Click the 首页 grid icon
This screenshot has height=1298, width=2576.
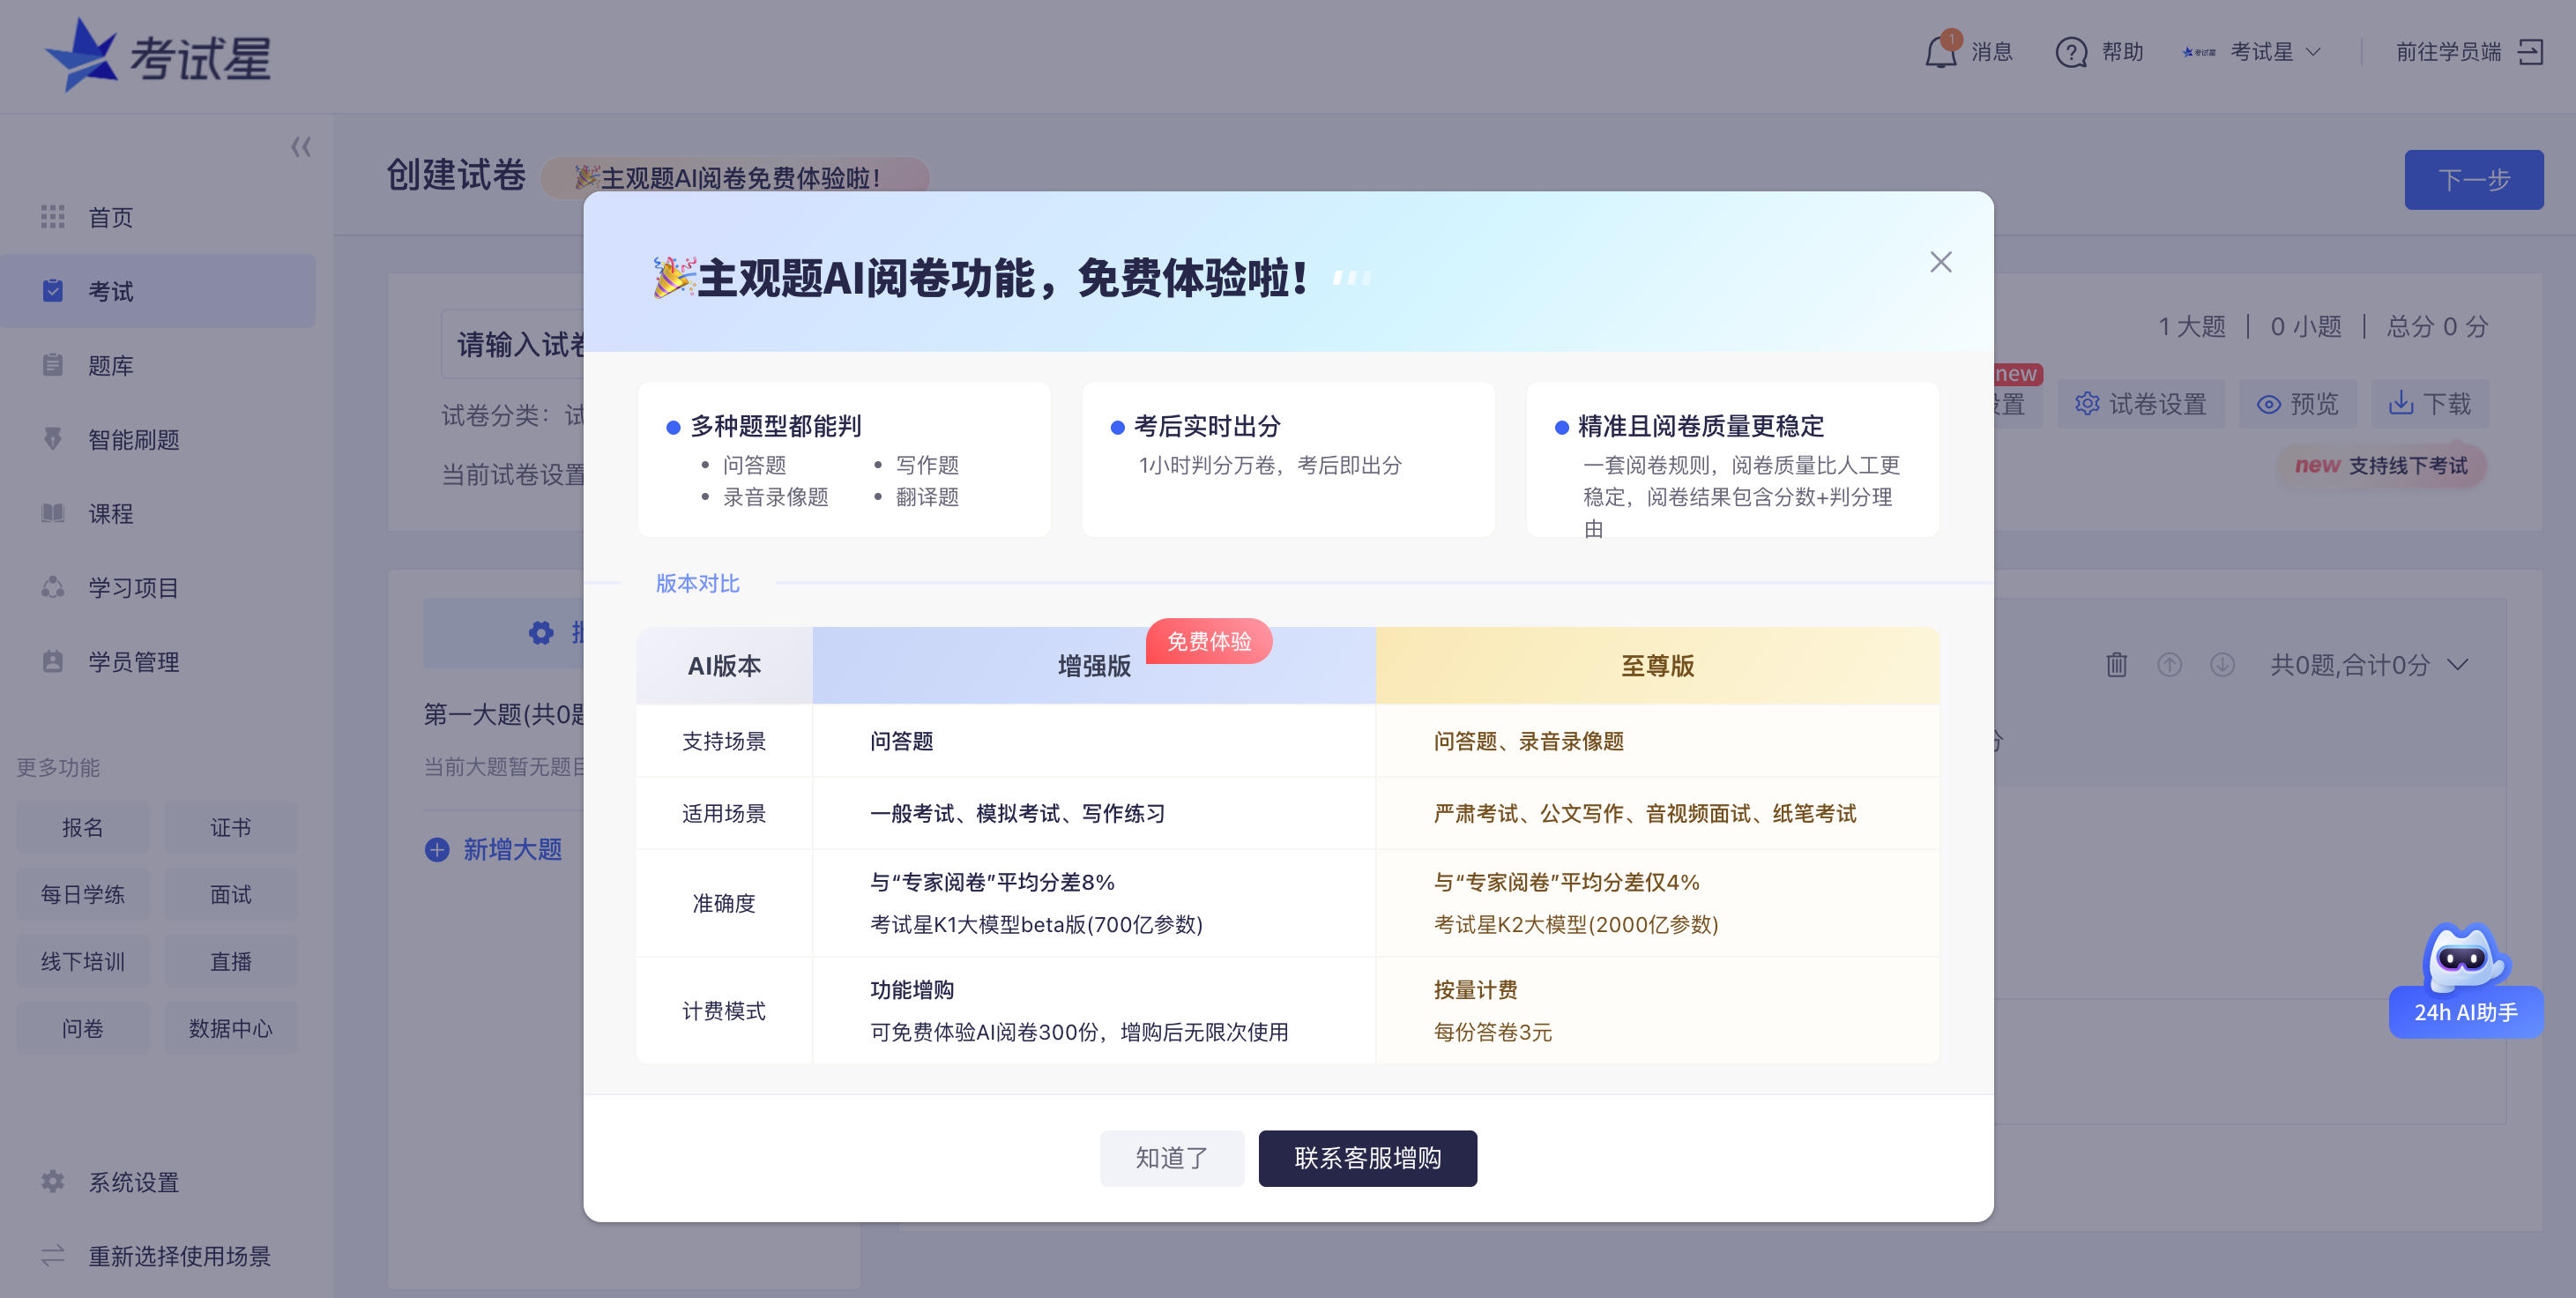53,216
